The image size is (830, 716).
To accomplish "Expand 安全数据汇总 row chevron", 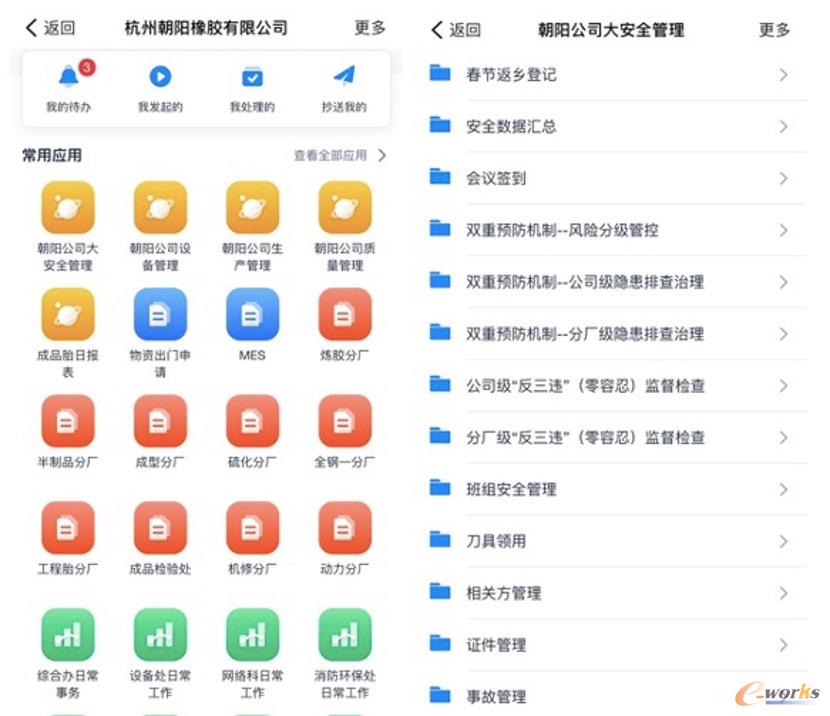I will tap(784, 127).
